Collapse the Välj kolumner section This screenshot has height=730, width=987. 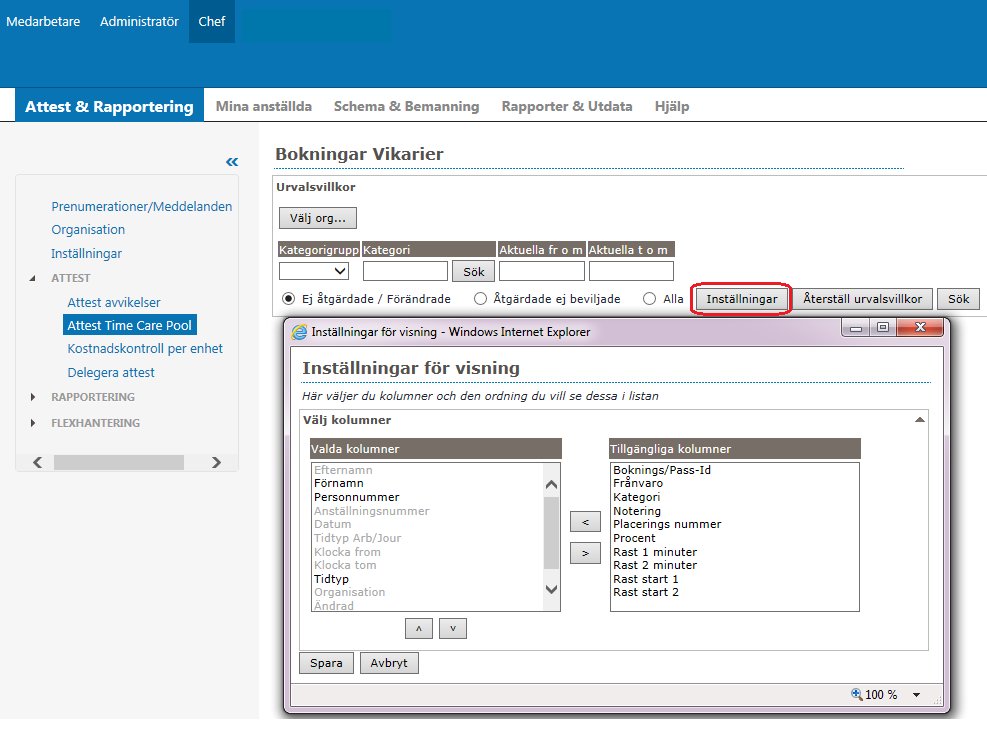(x=920, y=419)
